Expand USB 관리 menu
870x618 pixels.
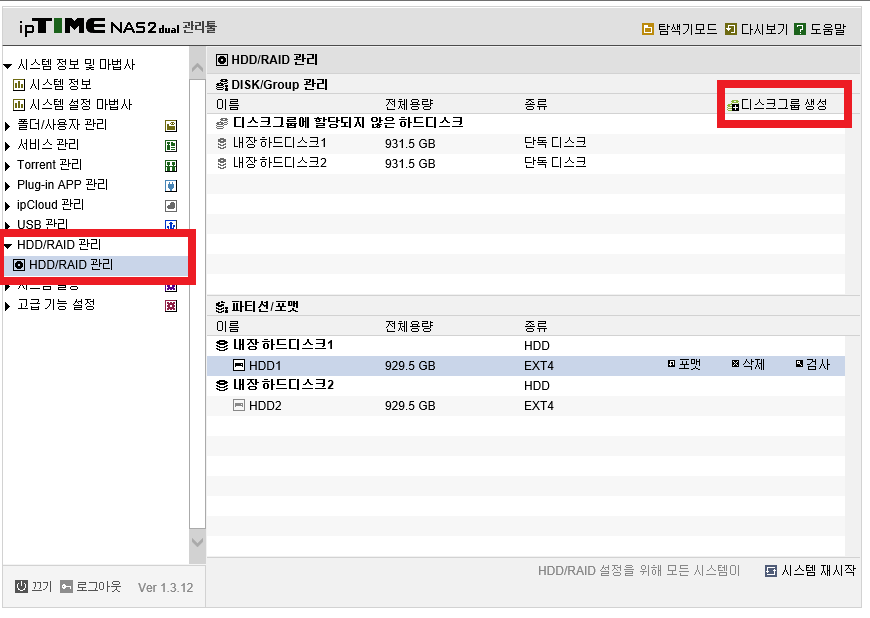pyautogui.click(x=7, y=225)
